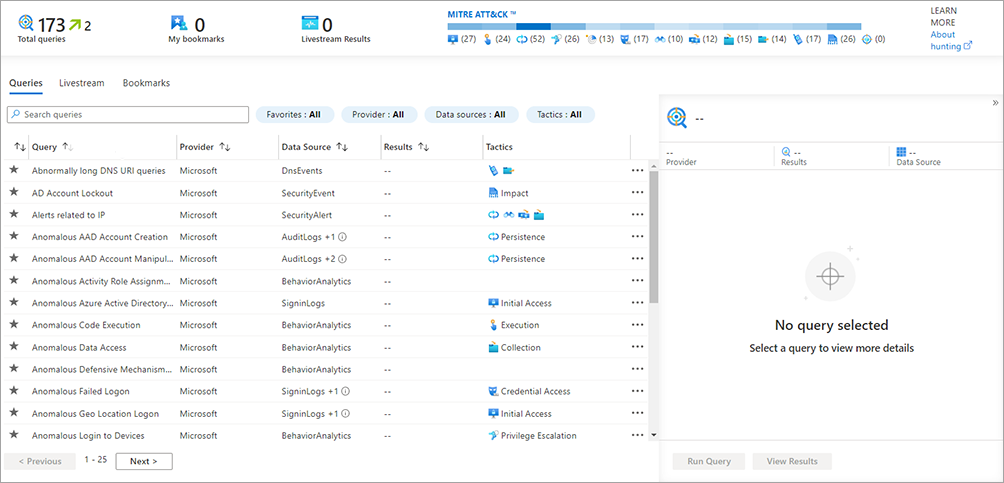Click info icon for Anomalous Geo Location Logon

[344, 414]
